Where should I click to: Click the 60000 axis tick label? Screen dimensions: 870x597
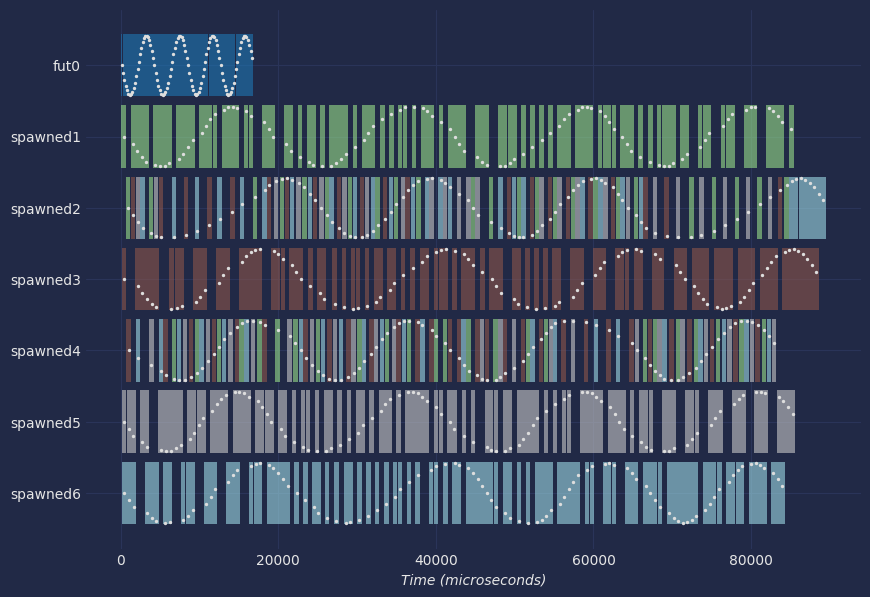(x=593, y=560)
